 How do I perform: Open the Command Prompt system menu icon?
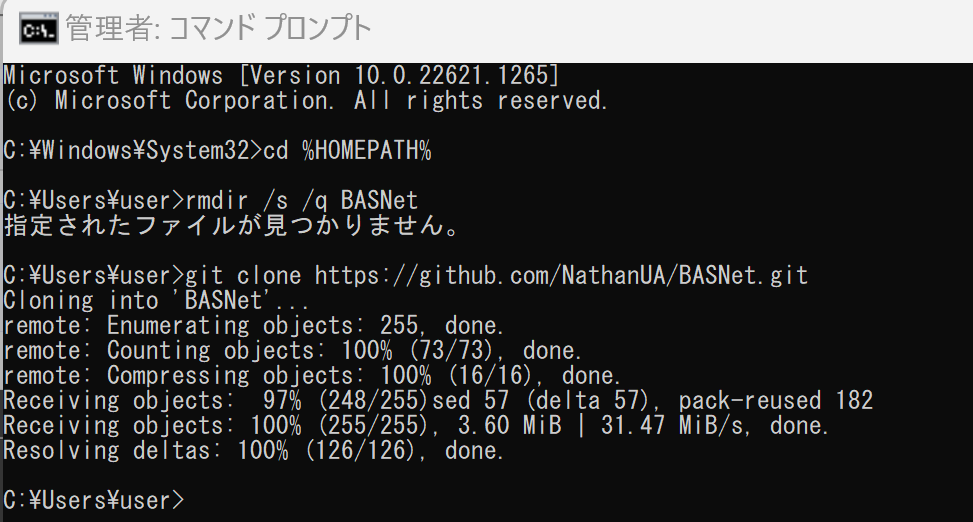38,29
